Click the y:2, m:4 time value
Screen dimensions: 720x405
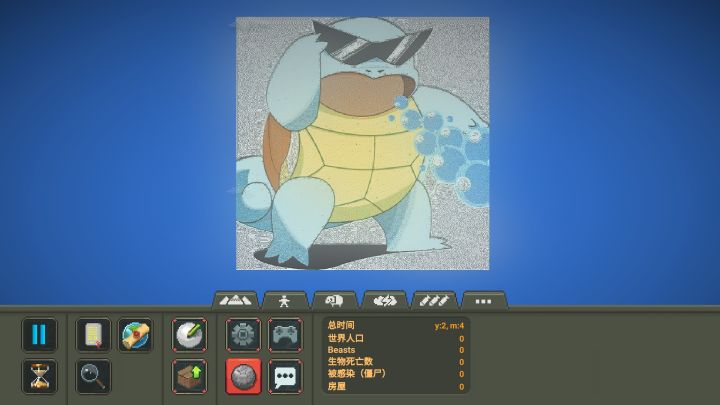point(449,326)
